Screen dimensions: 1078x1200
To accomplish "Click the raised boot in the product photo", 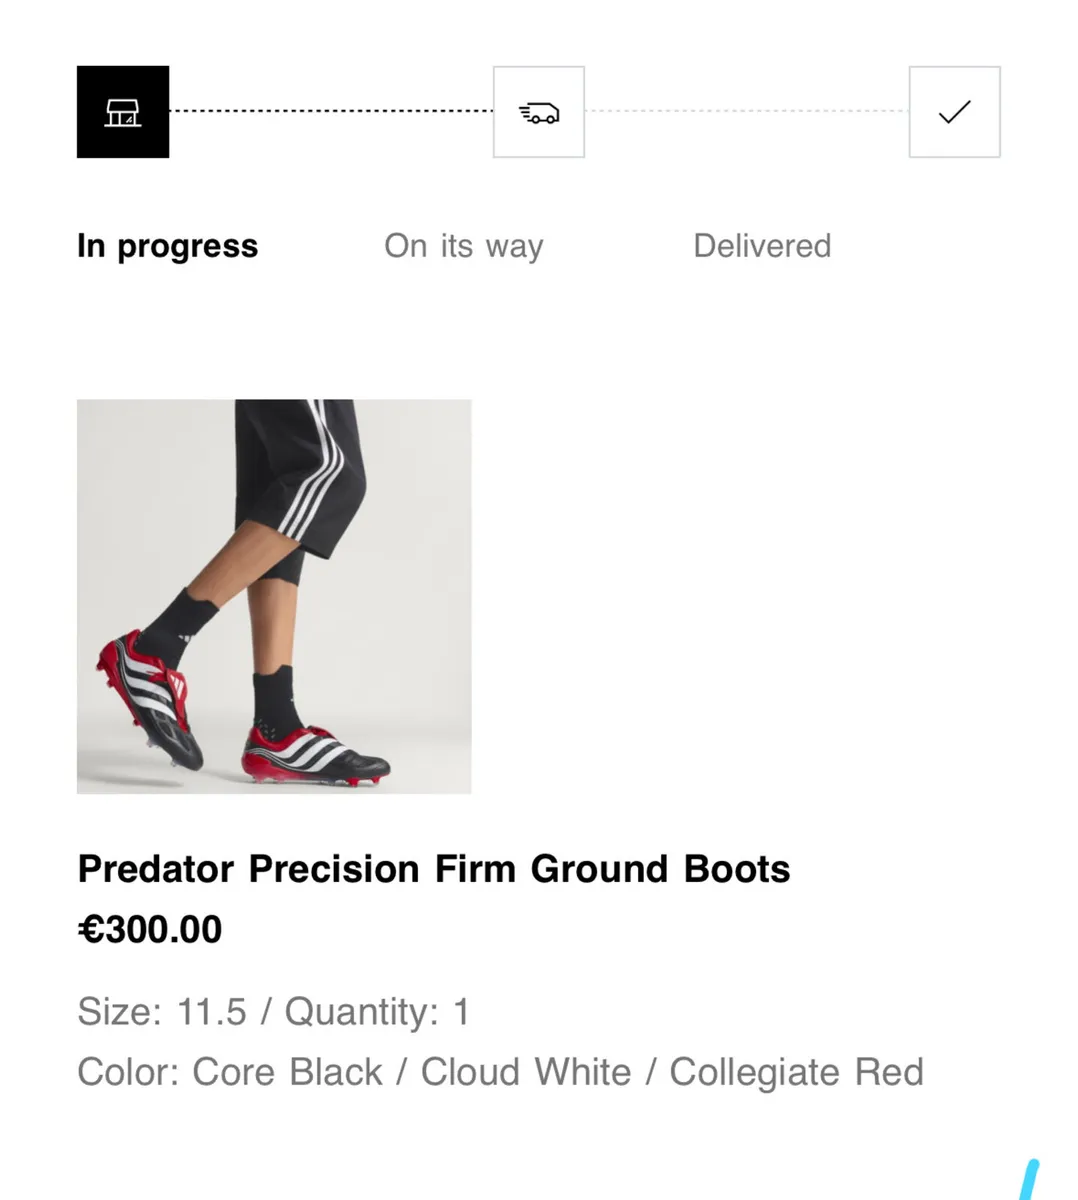I will tap(151, 700).
